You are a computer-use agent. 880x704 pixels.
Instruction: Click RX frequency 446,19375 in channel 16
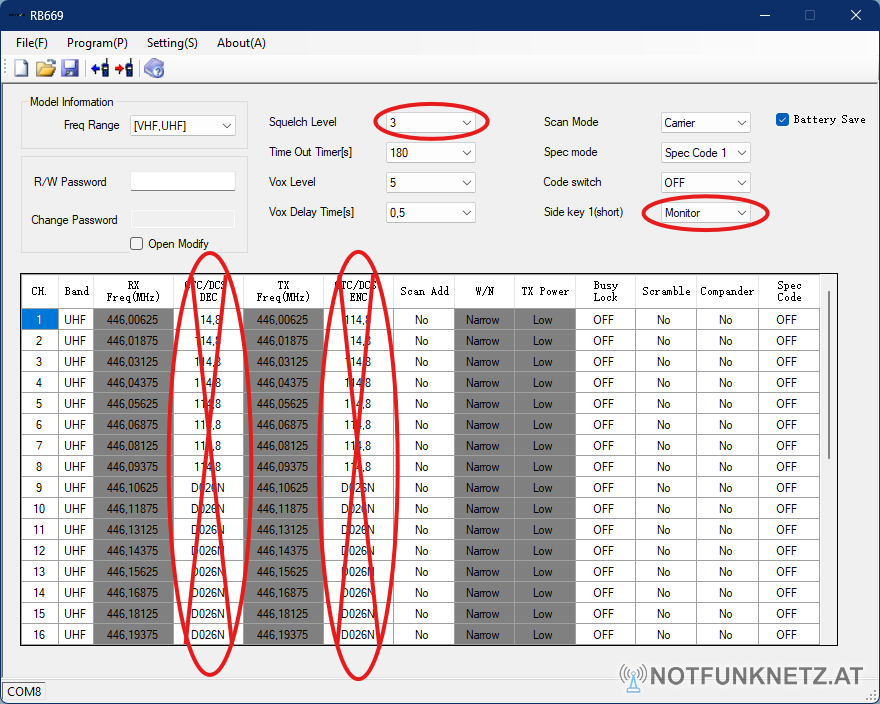coord(133,634)
